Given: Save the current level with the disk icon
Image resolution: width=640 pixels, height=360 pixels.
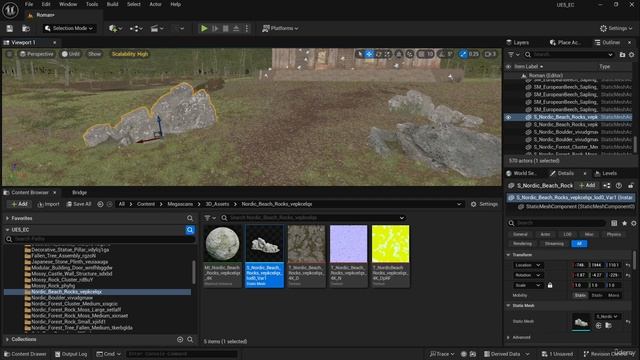Looking at the screenshot, I should [x=10, y=29].
